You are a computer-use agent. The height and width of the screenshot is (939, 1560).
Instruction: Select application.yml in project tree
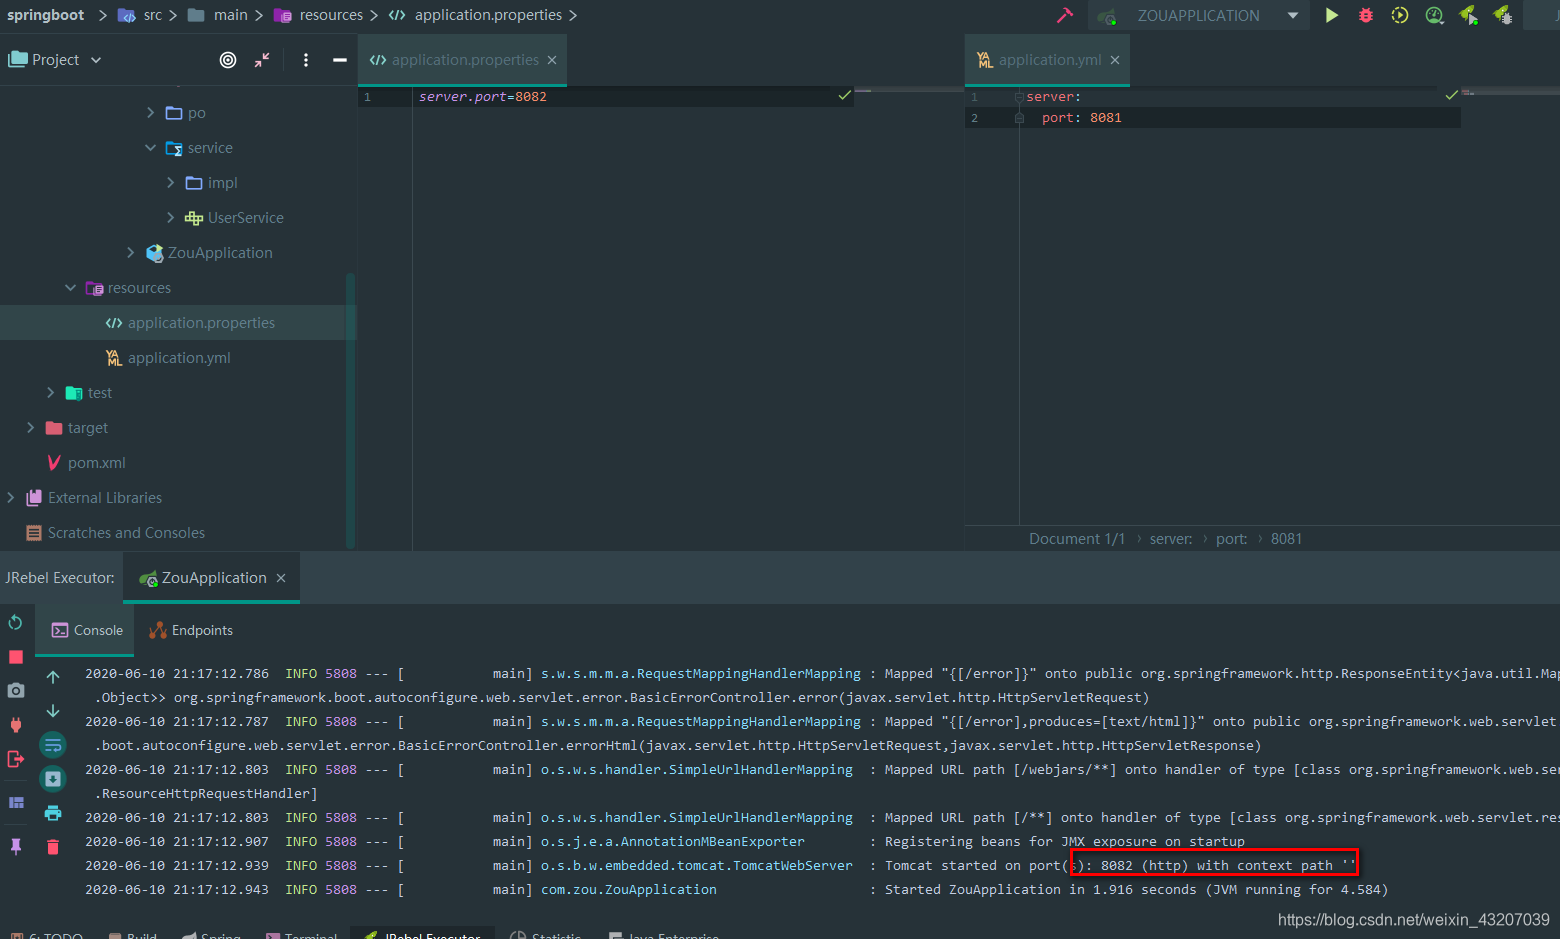pyautogui.click(x=178, y=358)
